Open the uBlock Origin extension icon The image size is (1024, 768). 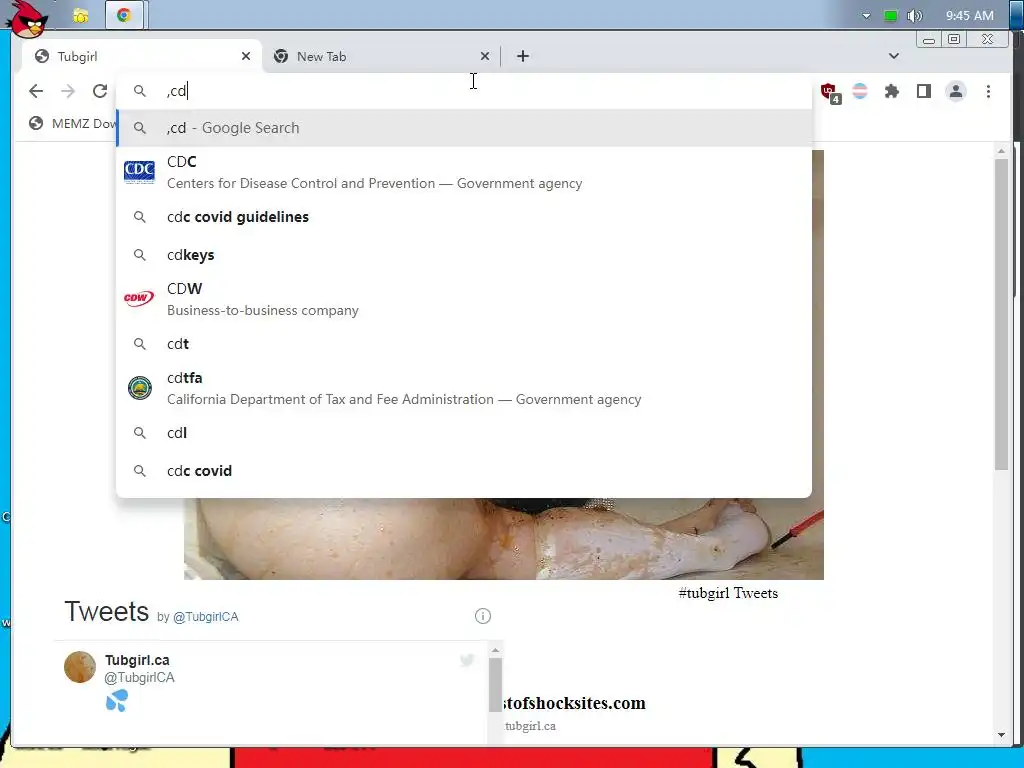click(829, 92)
